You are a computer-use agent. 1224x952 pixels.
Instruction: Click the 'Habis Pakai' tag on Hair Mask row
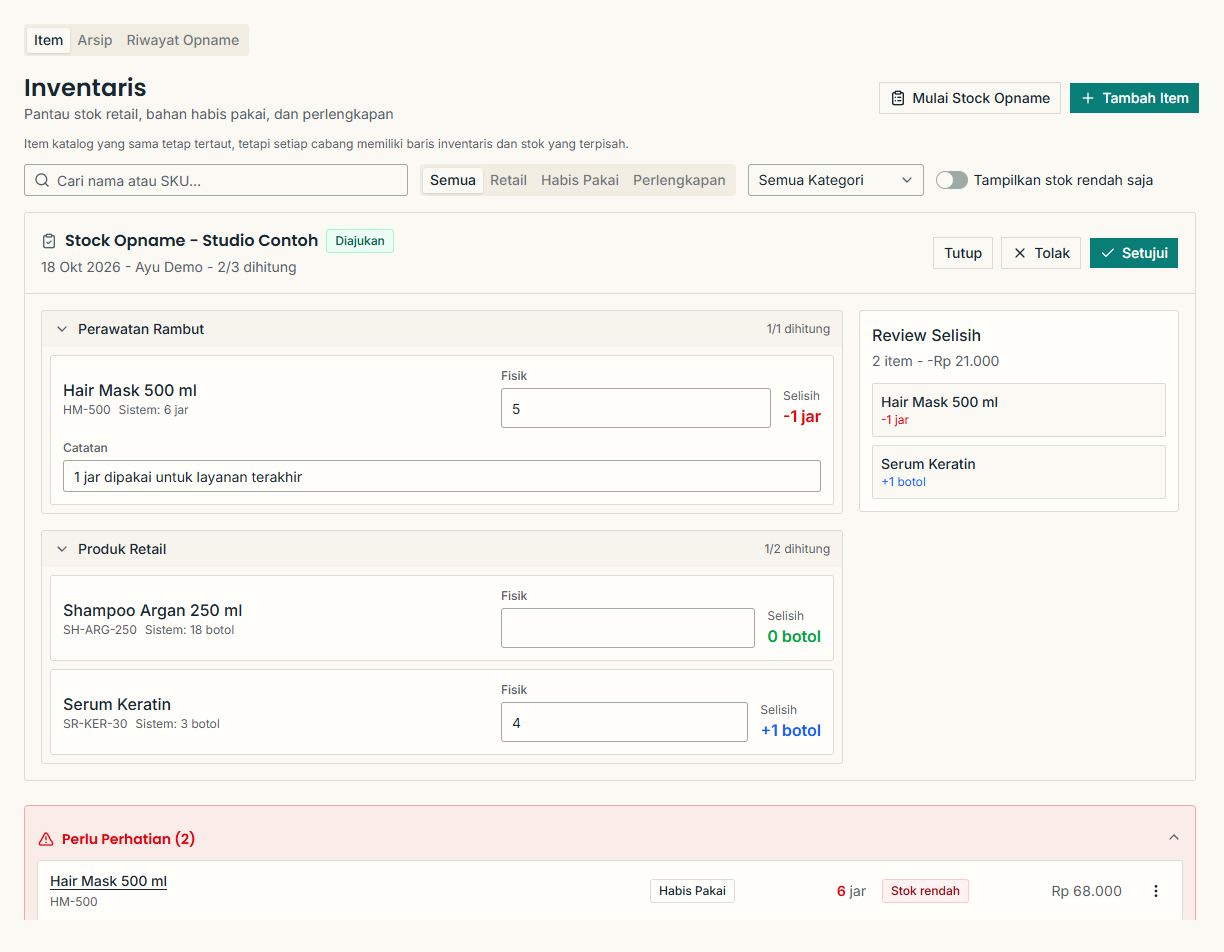692,891
